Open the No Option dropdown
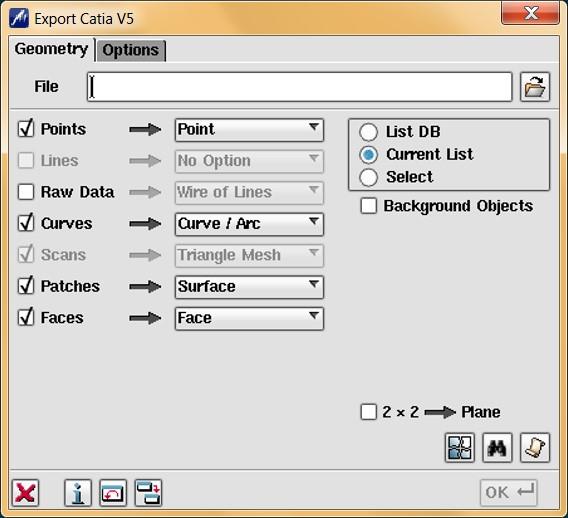 click(x=249, y=161)
